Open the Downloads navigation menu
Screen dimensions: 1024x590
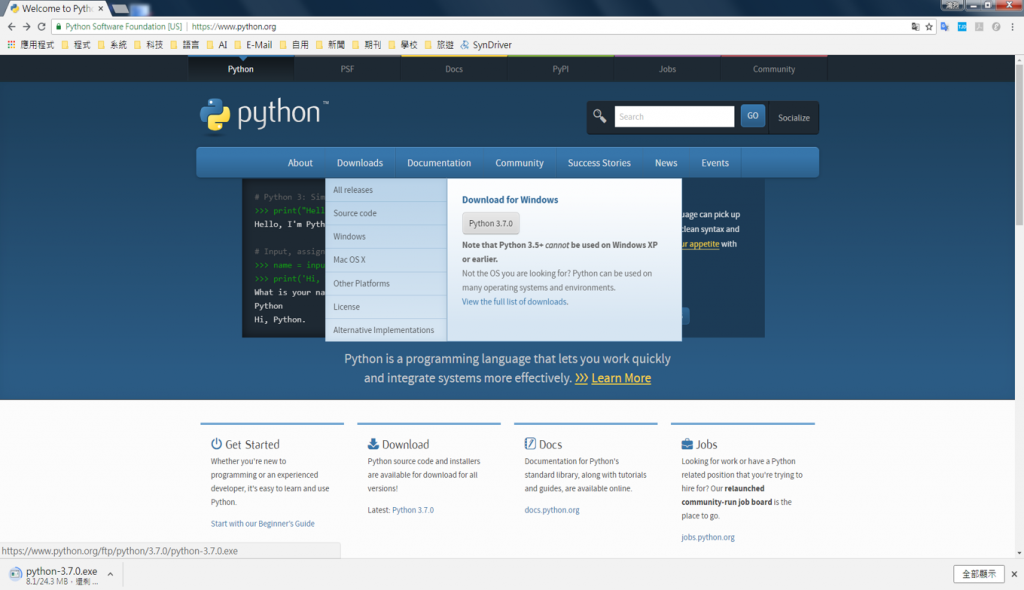(360, 163)
